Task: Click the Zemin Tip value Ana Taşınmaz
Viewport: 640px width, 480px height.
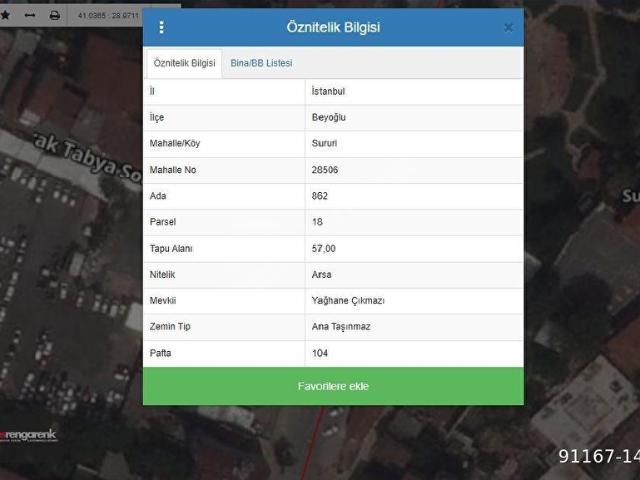Action: click(x=341, y=327)
